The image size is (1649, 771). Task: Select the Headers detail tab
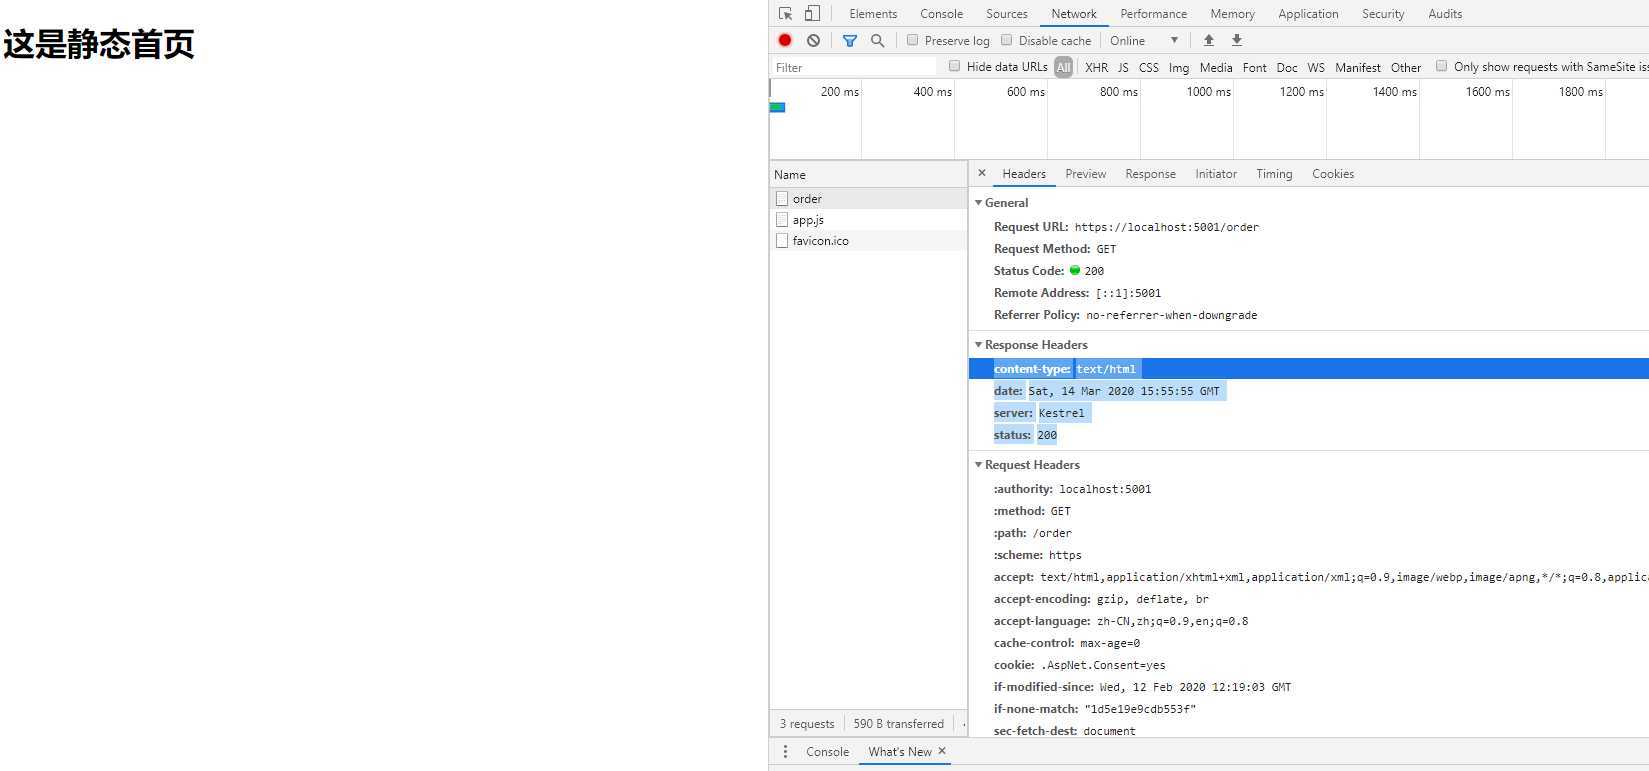click(1024, 173)
